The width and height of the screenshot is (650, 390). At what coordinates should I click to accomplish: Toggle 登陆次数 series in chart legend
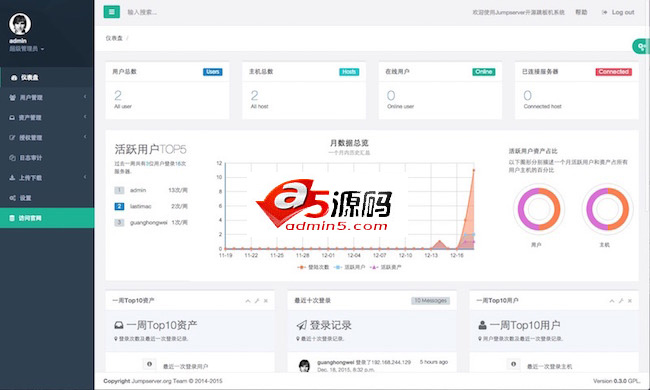pos(313,267)
